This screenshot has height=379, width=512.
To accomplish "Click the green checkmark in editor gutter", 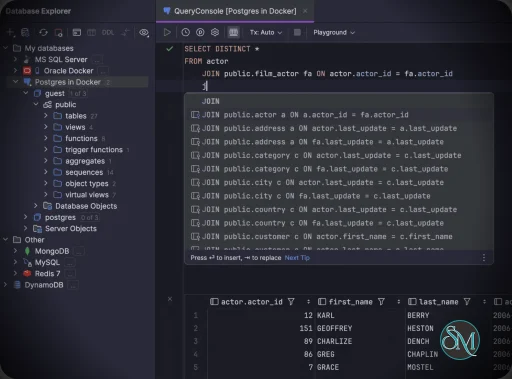I will click(x=170, y=49).
